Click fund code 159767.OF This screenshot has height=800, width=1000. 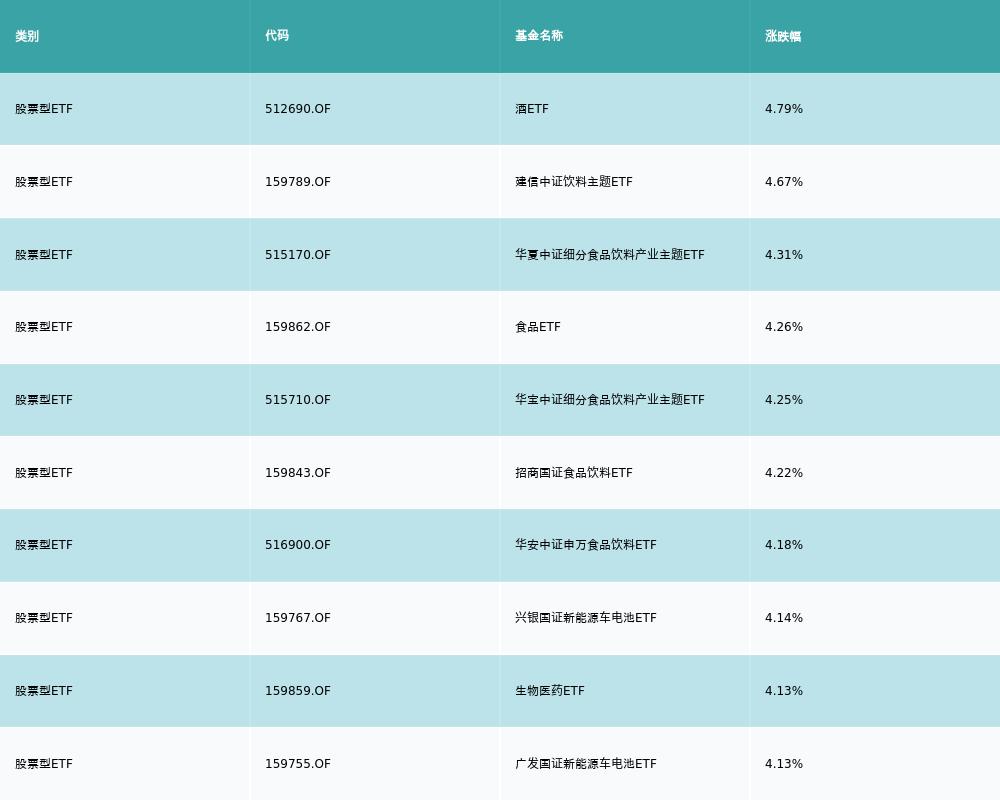(298, 618)
